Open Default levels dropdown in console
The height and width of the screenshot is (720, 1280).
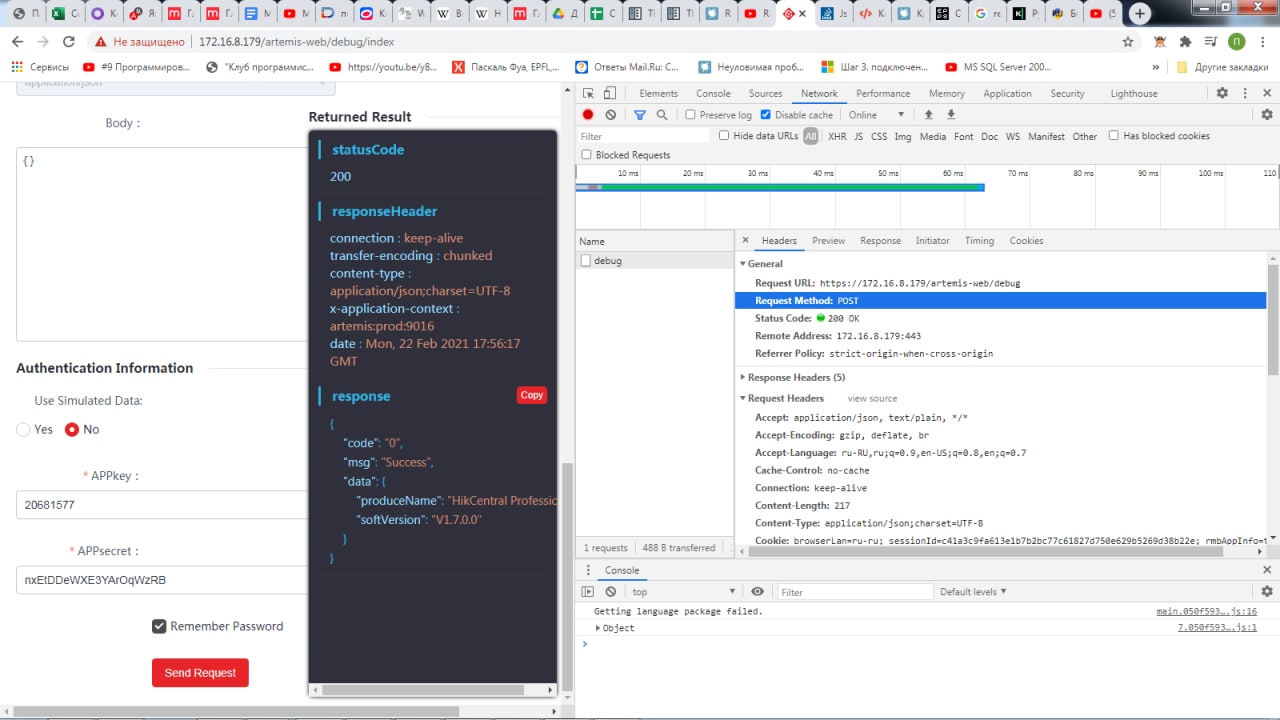click(973, 592)
